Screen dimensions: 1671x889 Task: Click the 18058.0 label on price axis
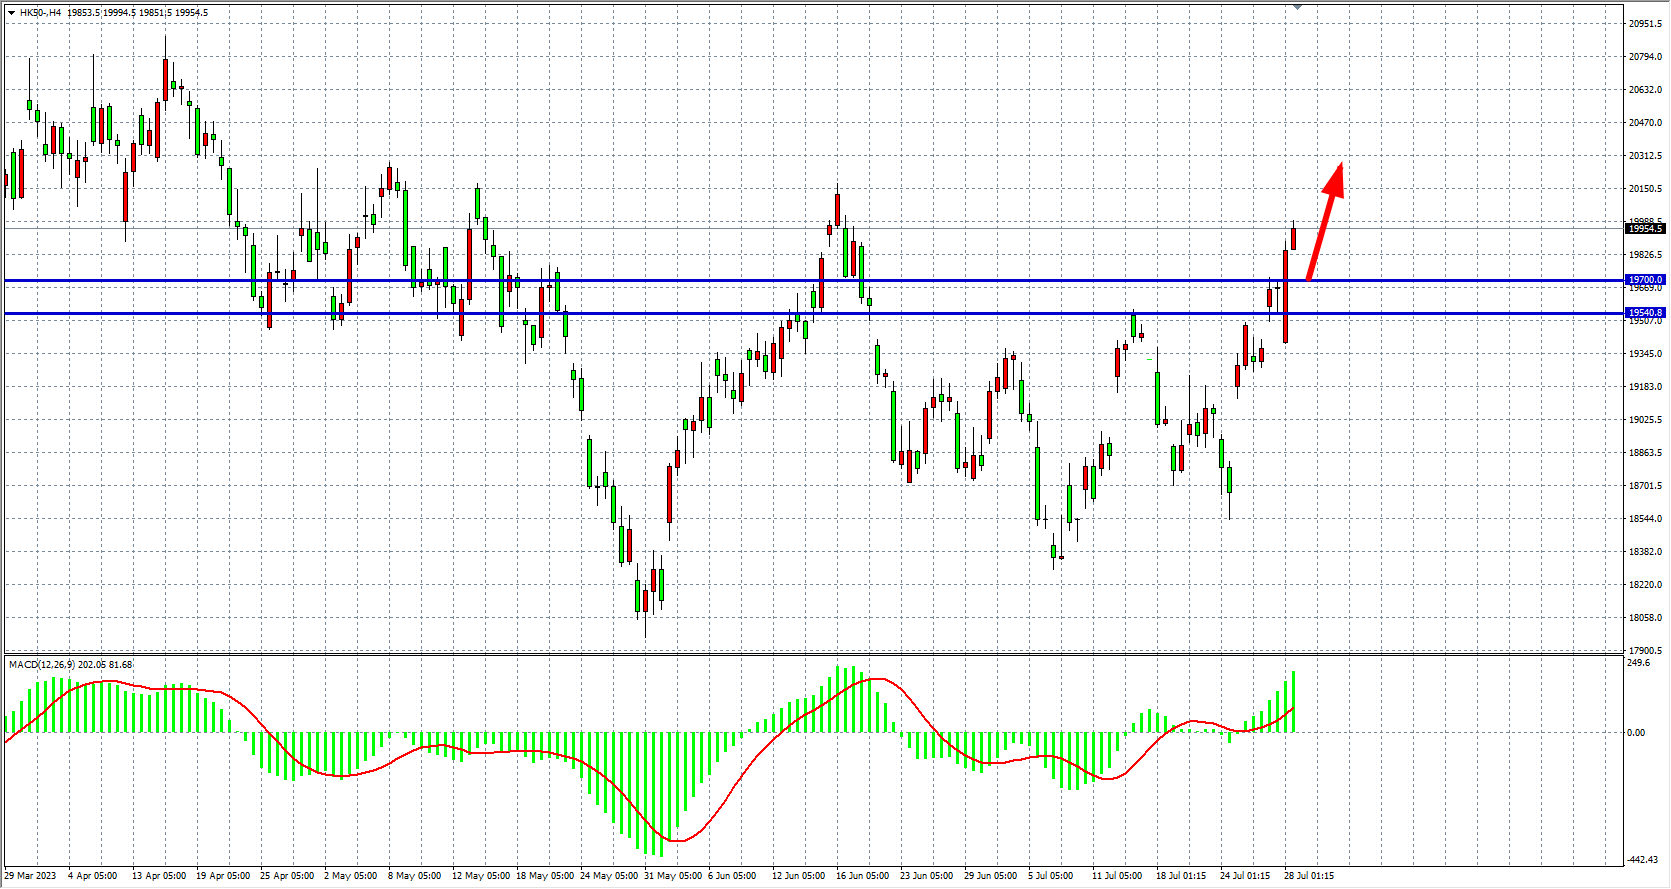pos(1644,618)
